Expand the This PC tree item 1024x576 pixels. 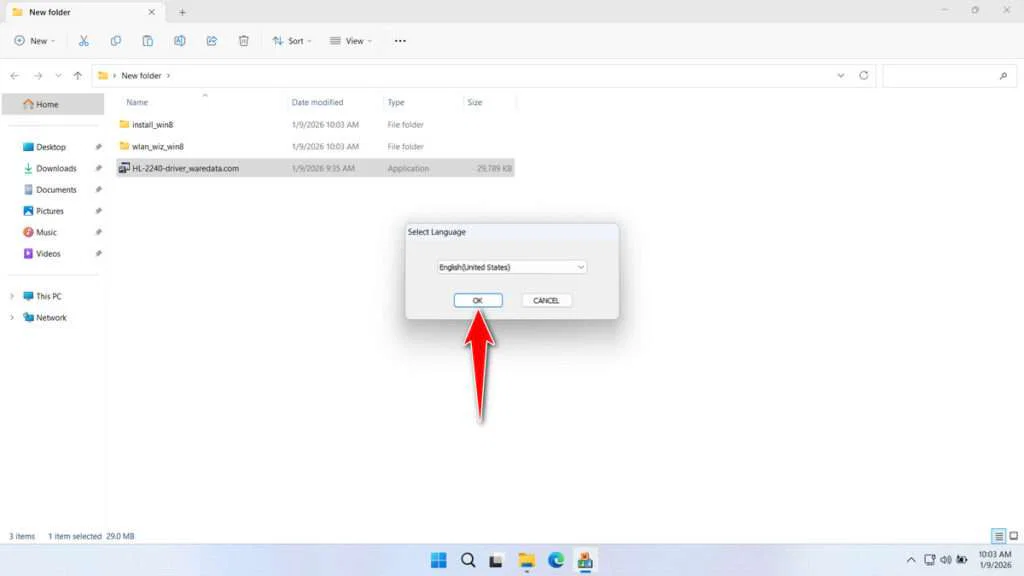click(x=12, y=295)
